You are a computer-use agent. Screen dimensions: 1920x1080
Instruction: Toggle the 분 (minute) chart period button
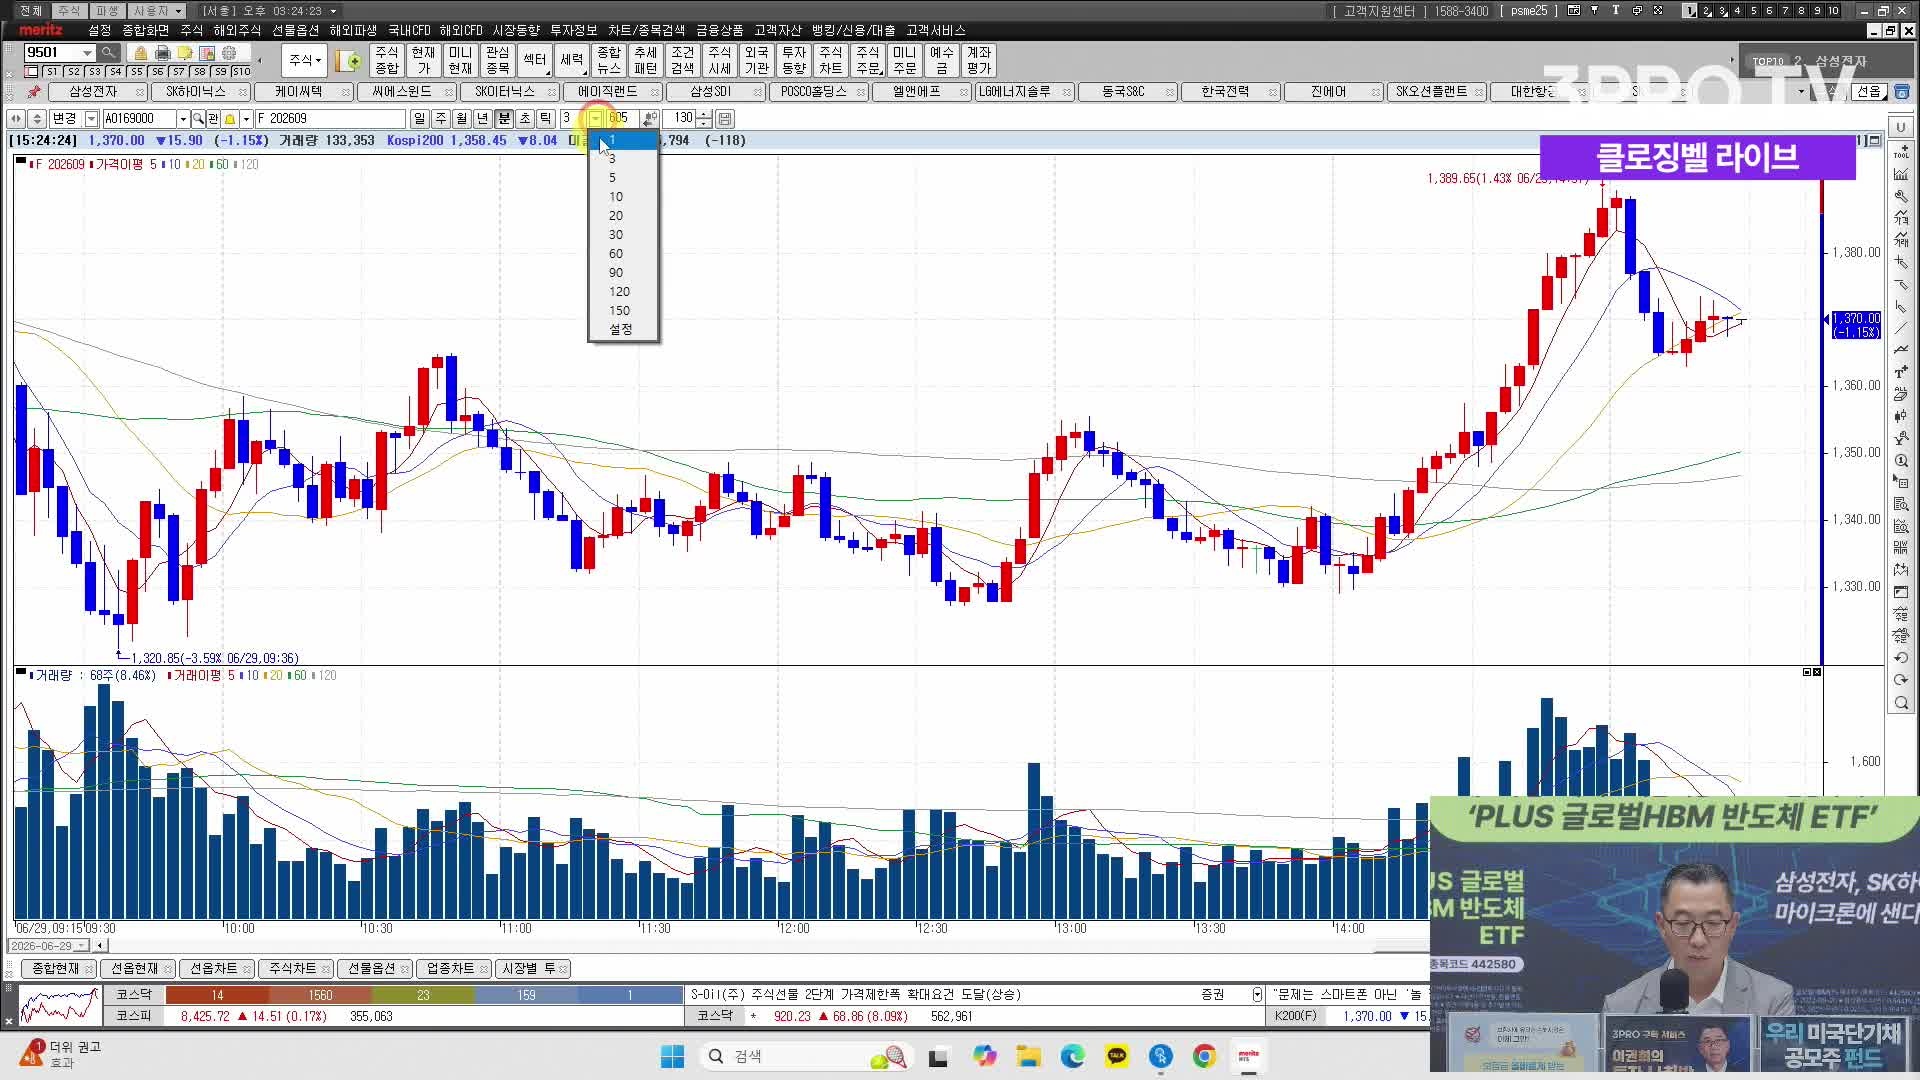click(503, 119)
